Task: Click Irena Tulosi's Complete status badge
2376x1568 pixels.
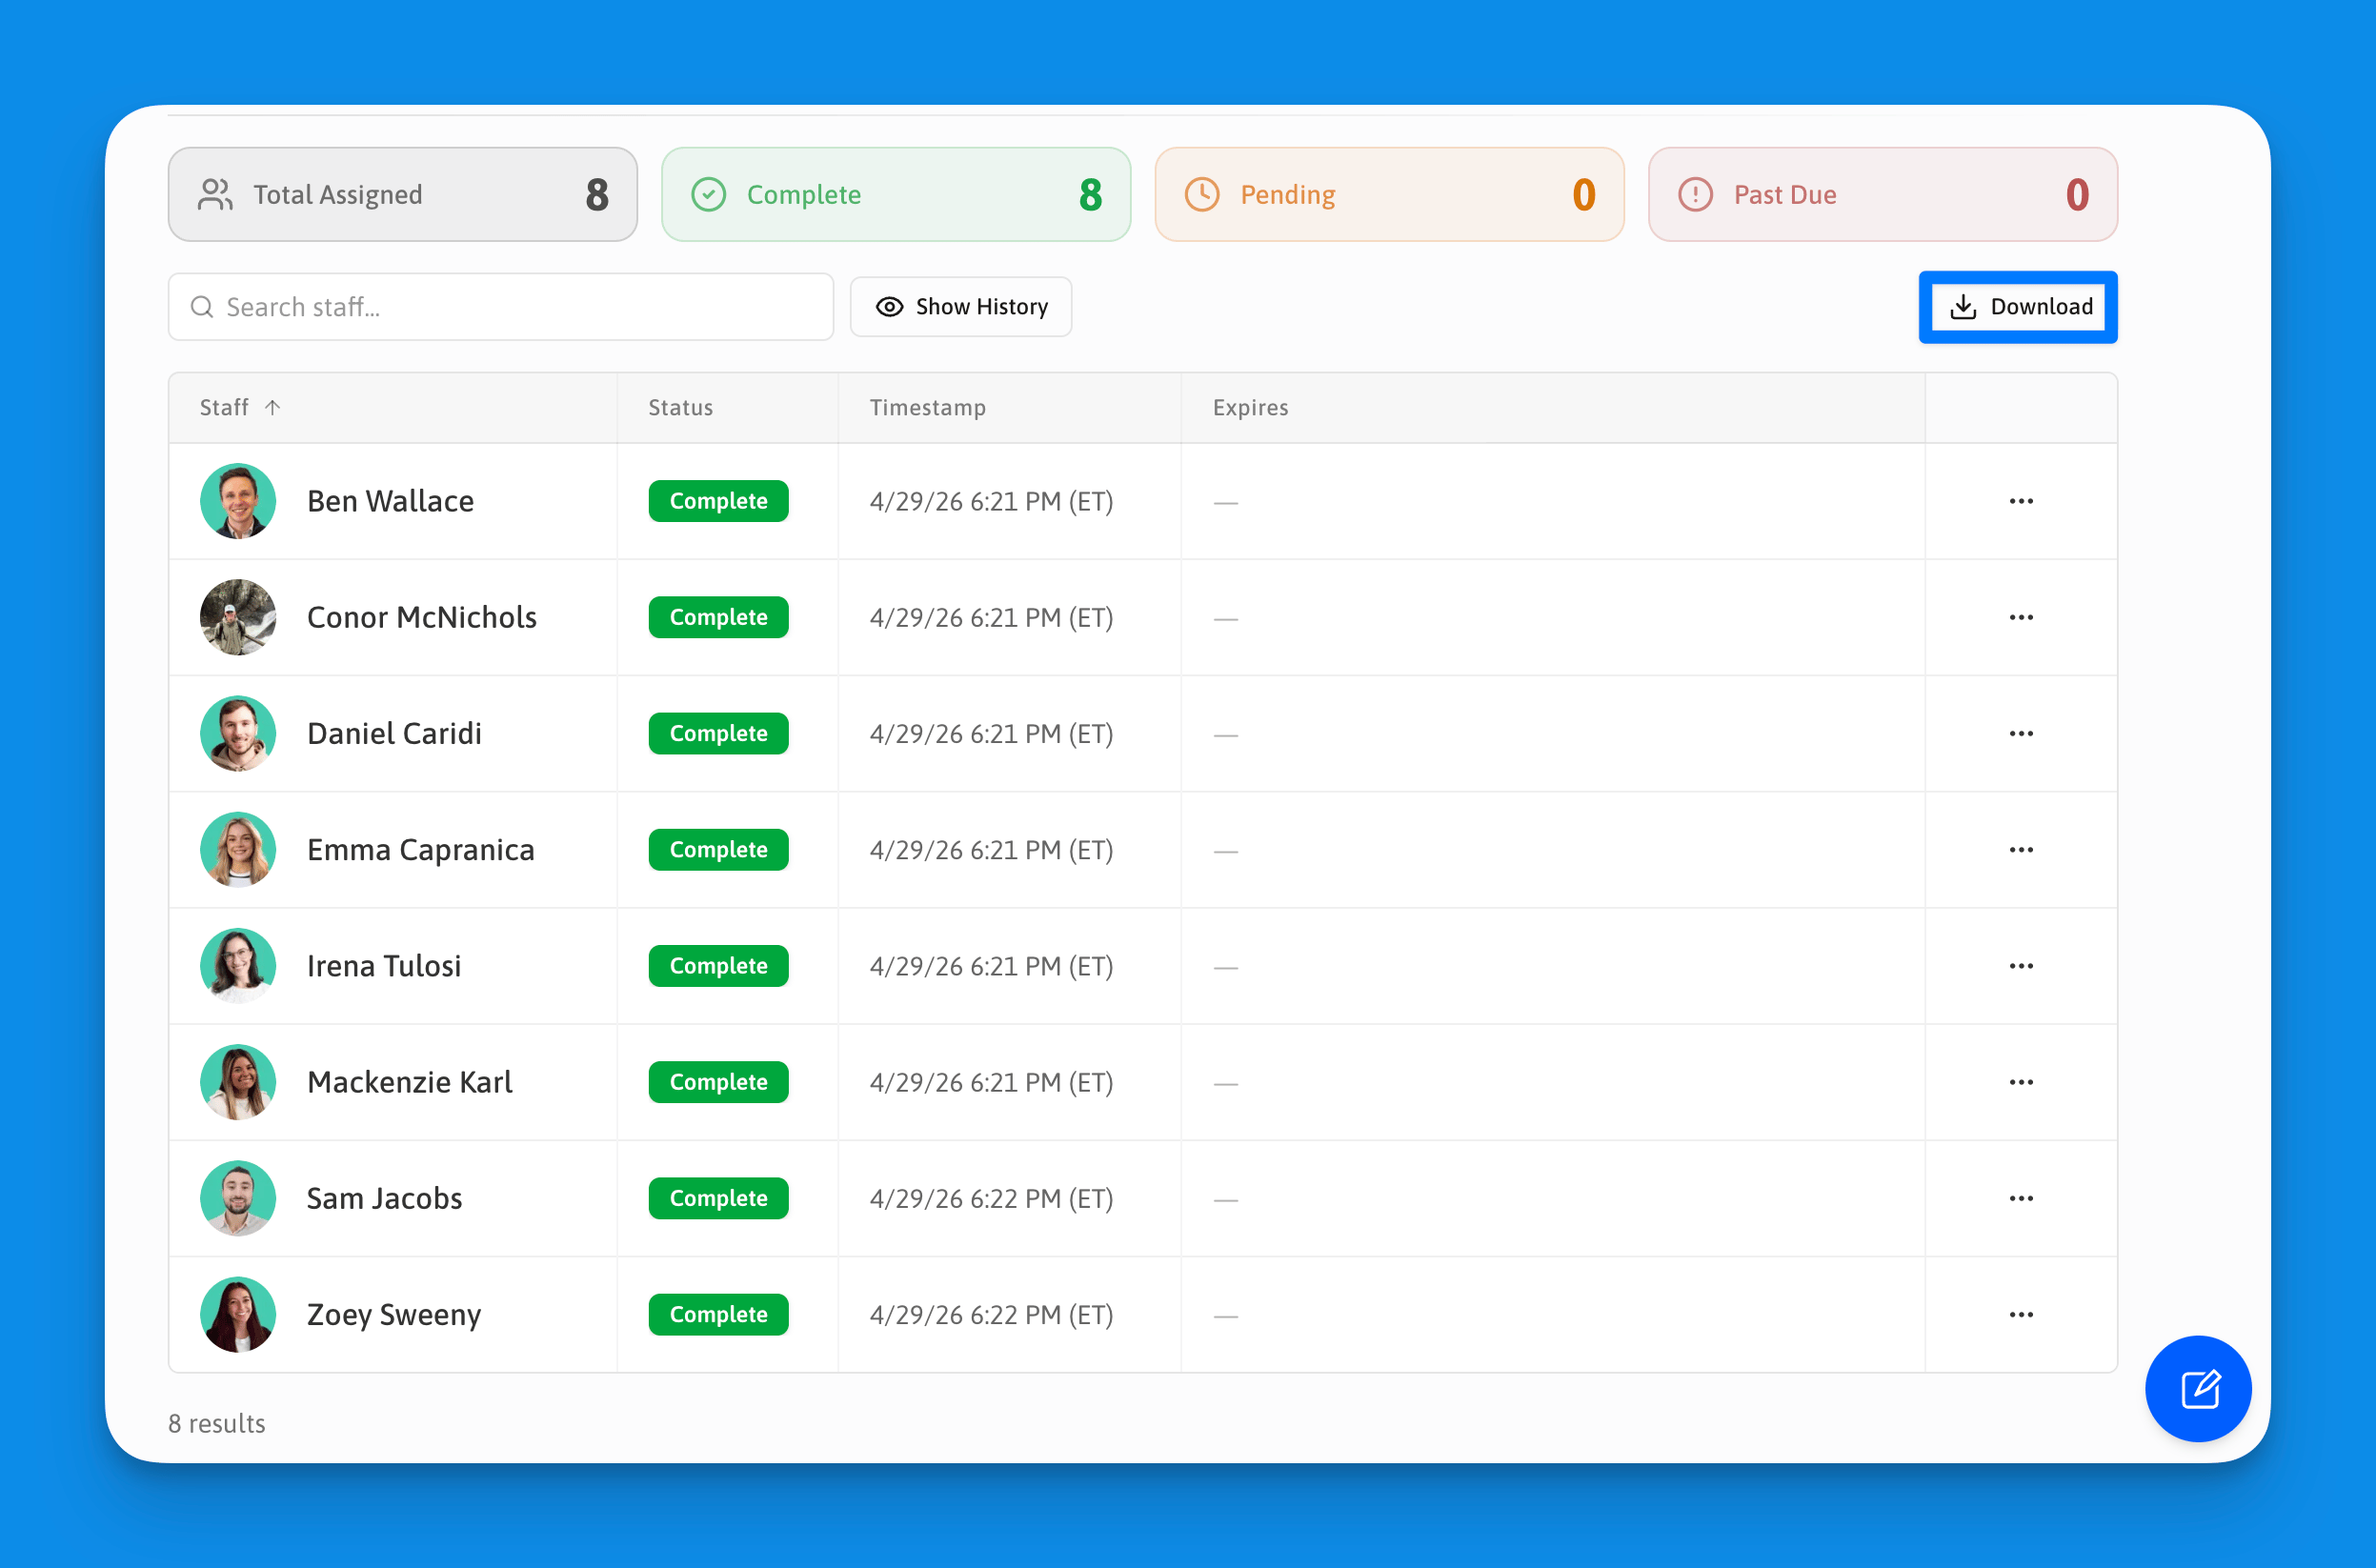Action: coord(718,966)
